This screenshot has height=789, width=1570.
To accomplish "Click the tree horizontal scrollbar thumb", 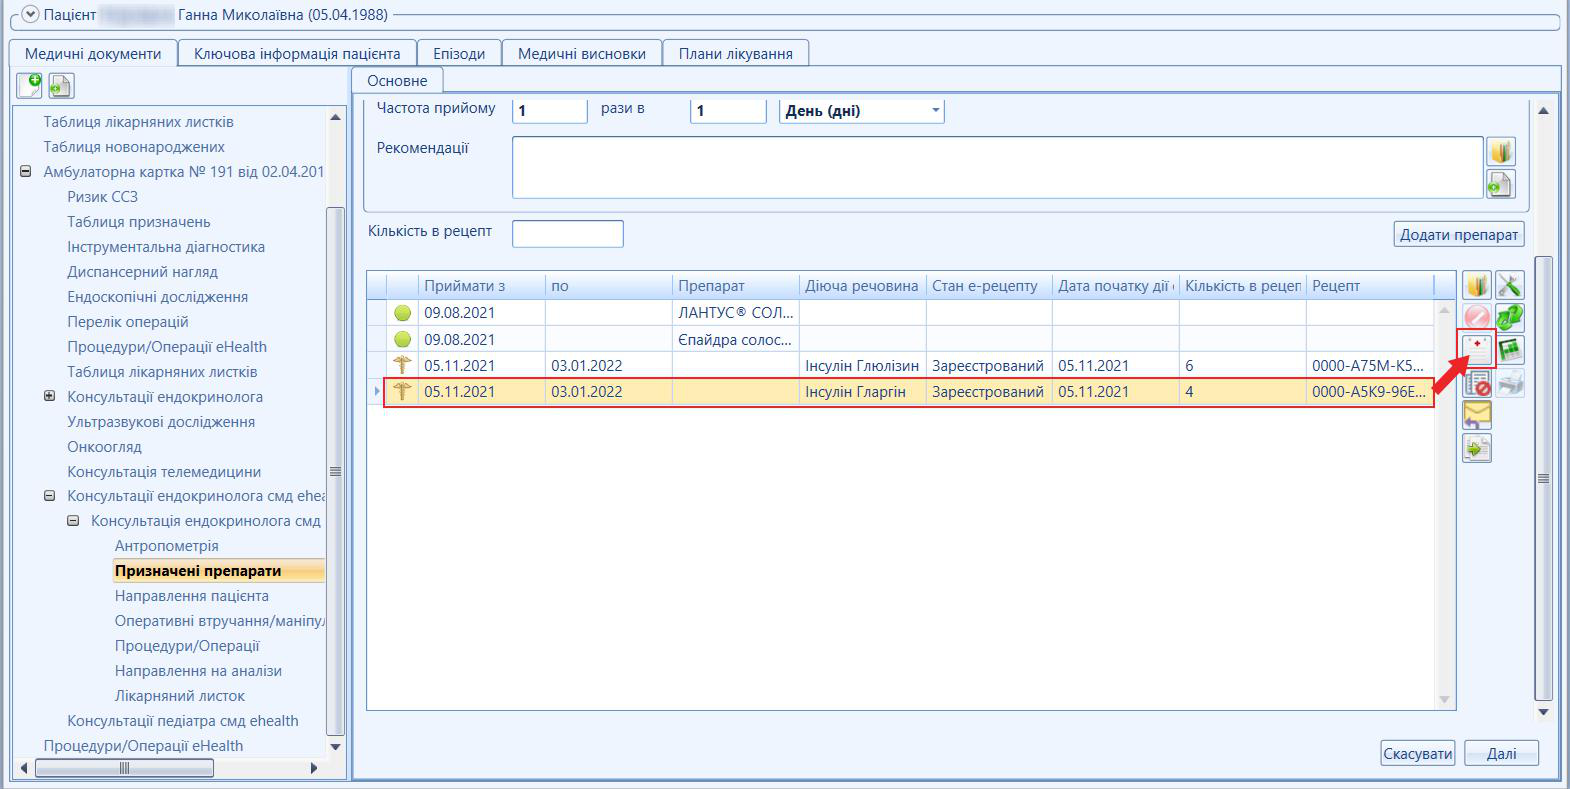I will tap(124, 768).
